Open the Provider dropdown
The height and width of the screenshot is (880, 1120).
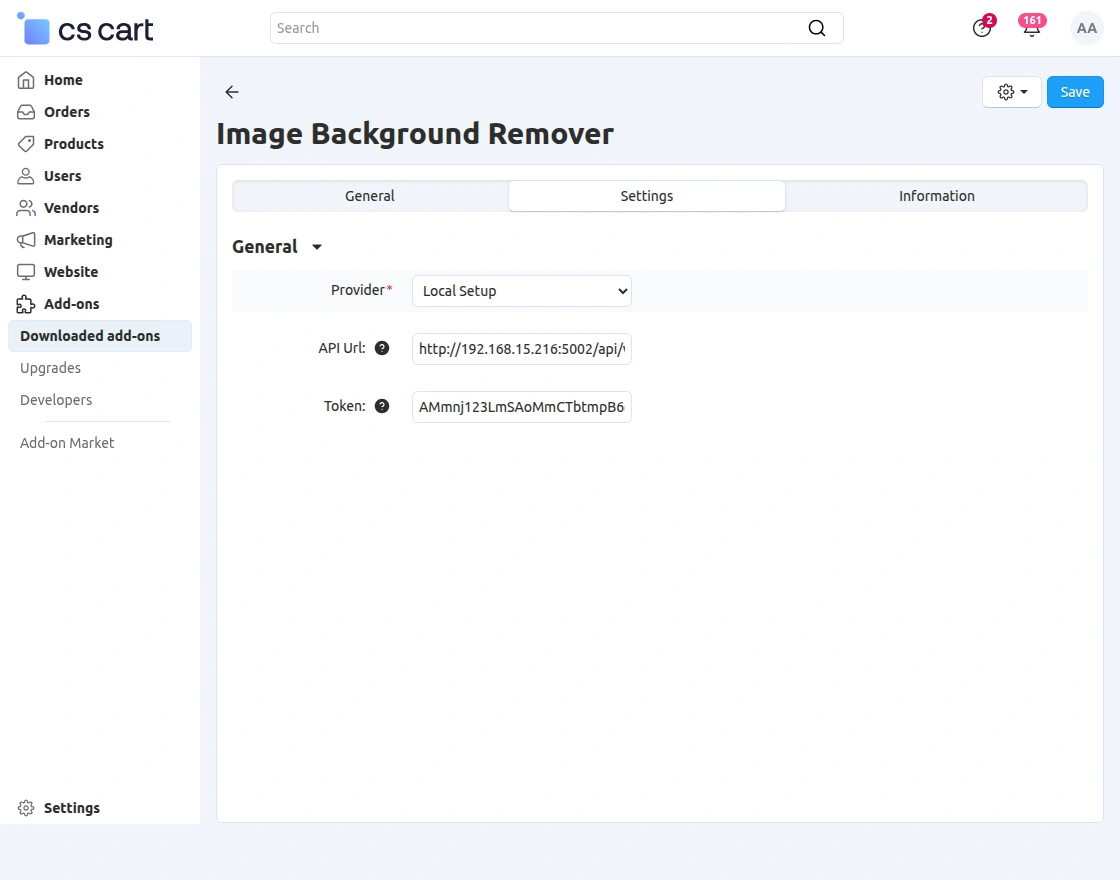521,291
